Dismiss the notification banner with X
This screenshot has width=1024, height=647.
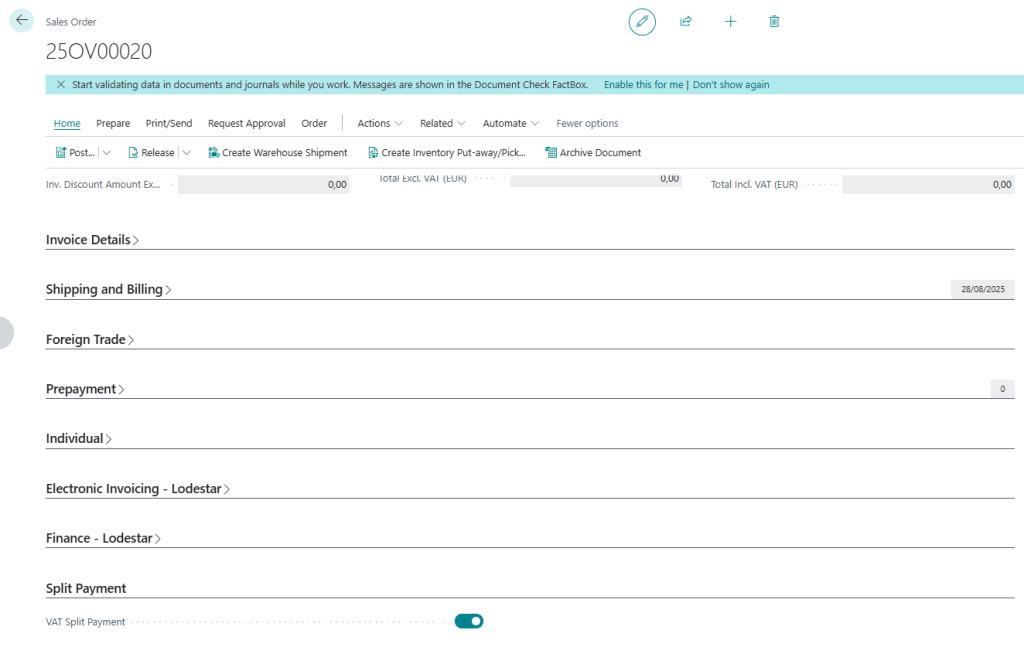click(61, 85)
